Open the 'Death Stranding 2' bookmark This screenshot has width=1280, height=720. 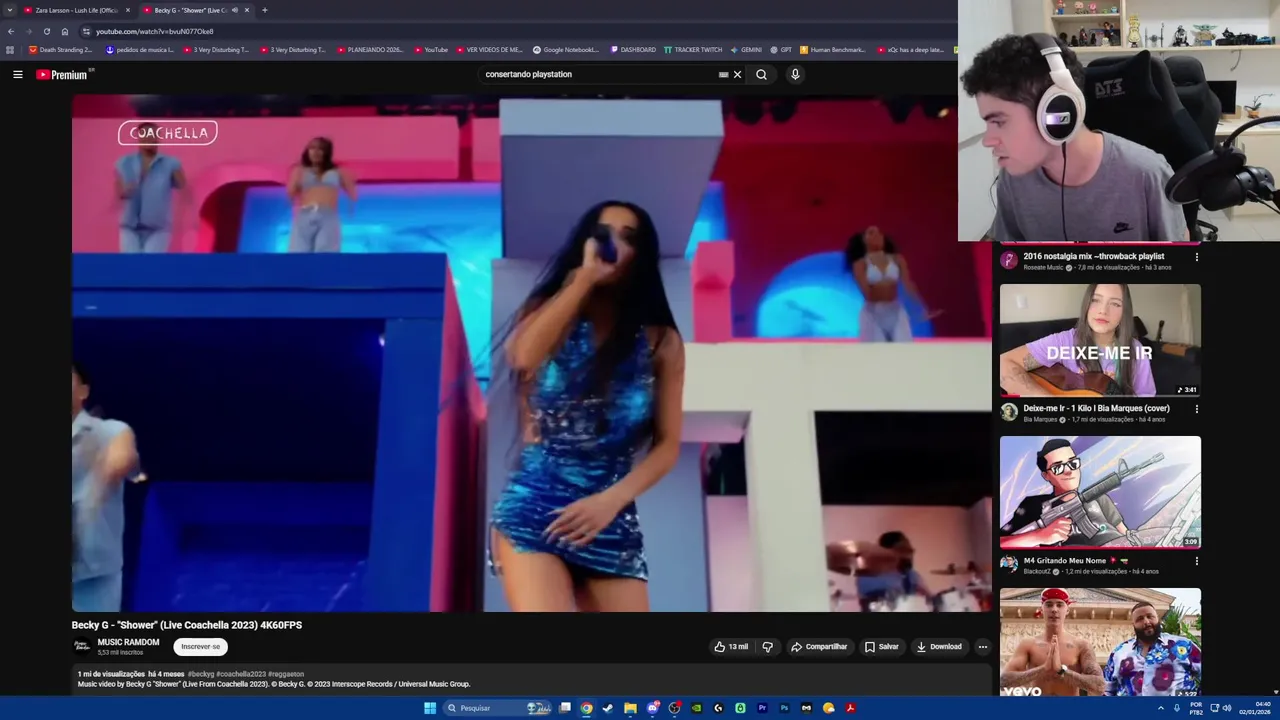(x=60, y=50)
